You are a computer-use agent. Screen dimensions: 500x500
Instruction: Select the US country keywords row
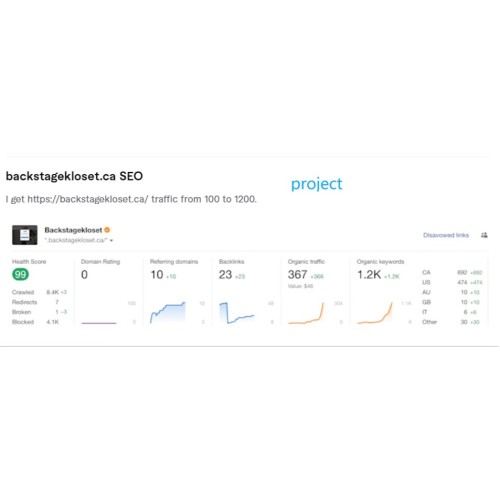point(452,282)
